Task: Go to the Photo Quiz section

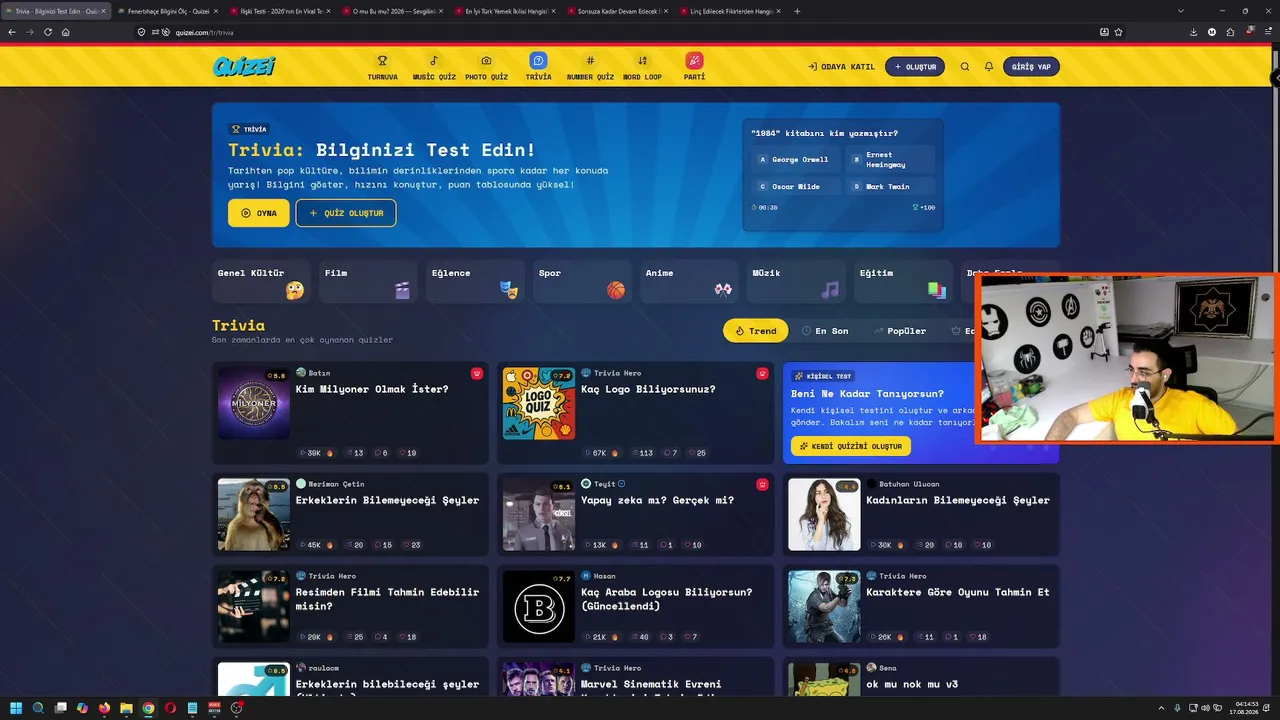Action: 486,67
